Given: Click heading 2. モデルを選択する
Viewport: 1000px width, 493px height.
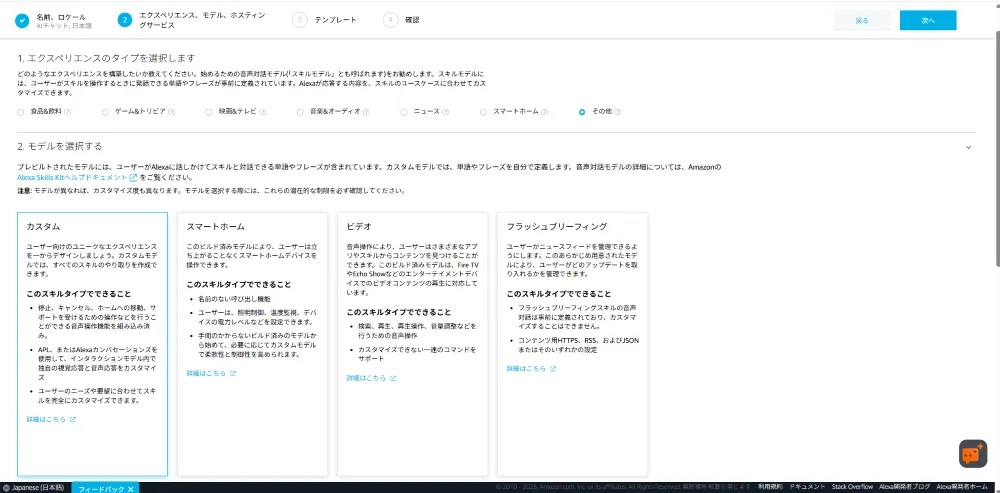Looking at the screenshot, I should coord(59,147).
